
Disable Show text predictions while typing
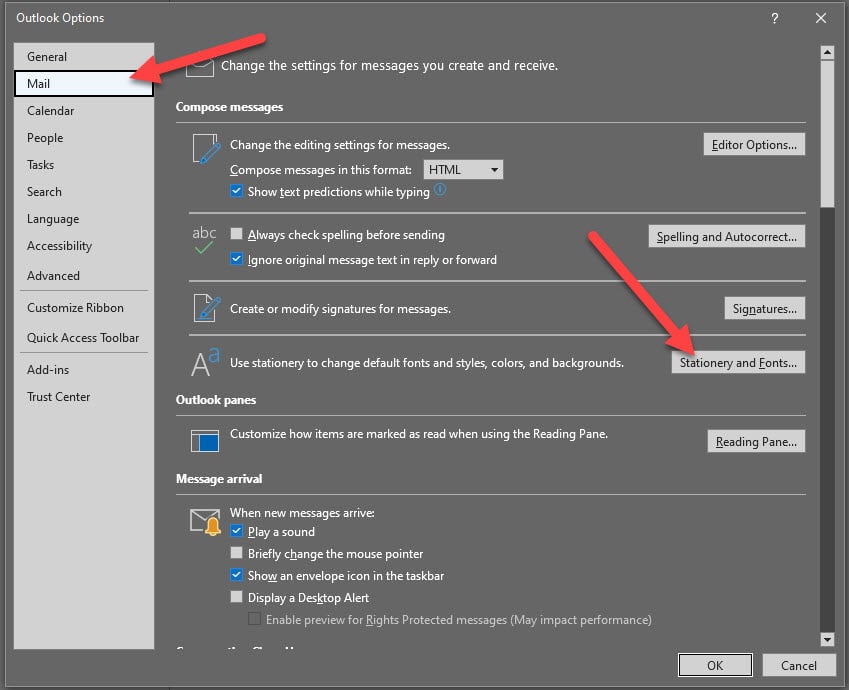(237, 192)
